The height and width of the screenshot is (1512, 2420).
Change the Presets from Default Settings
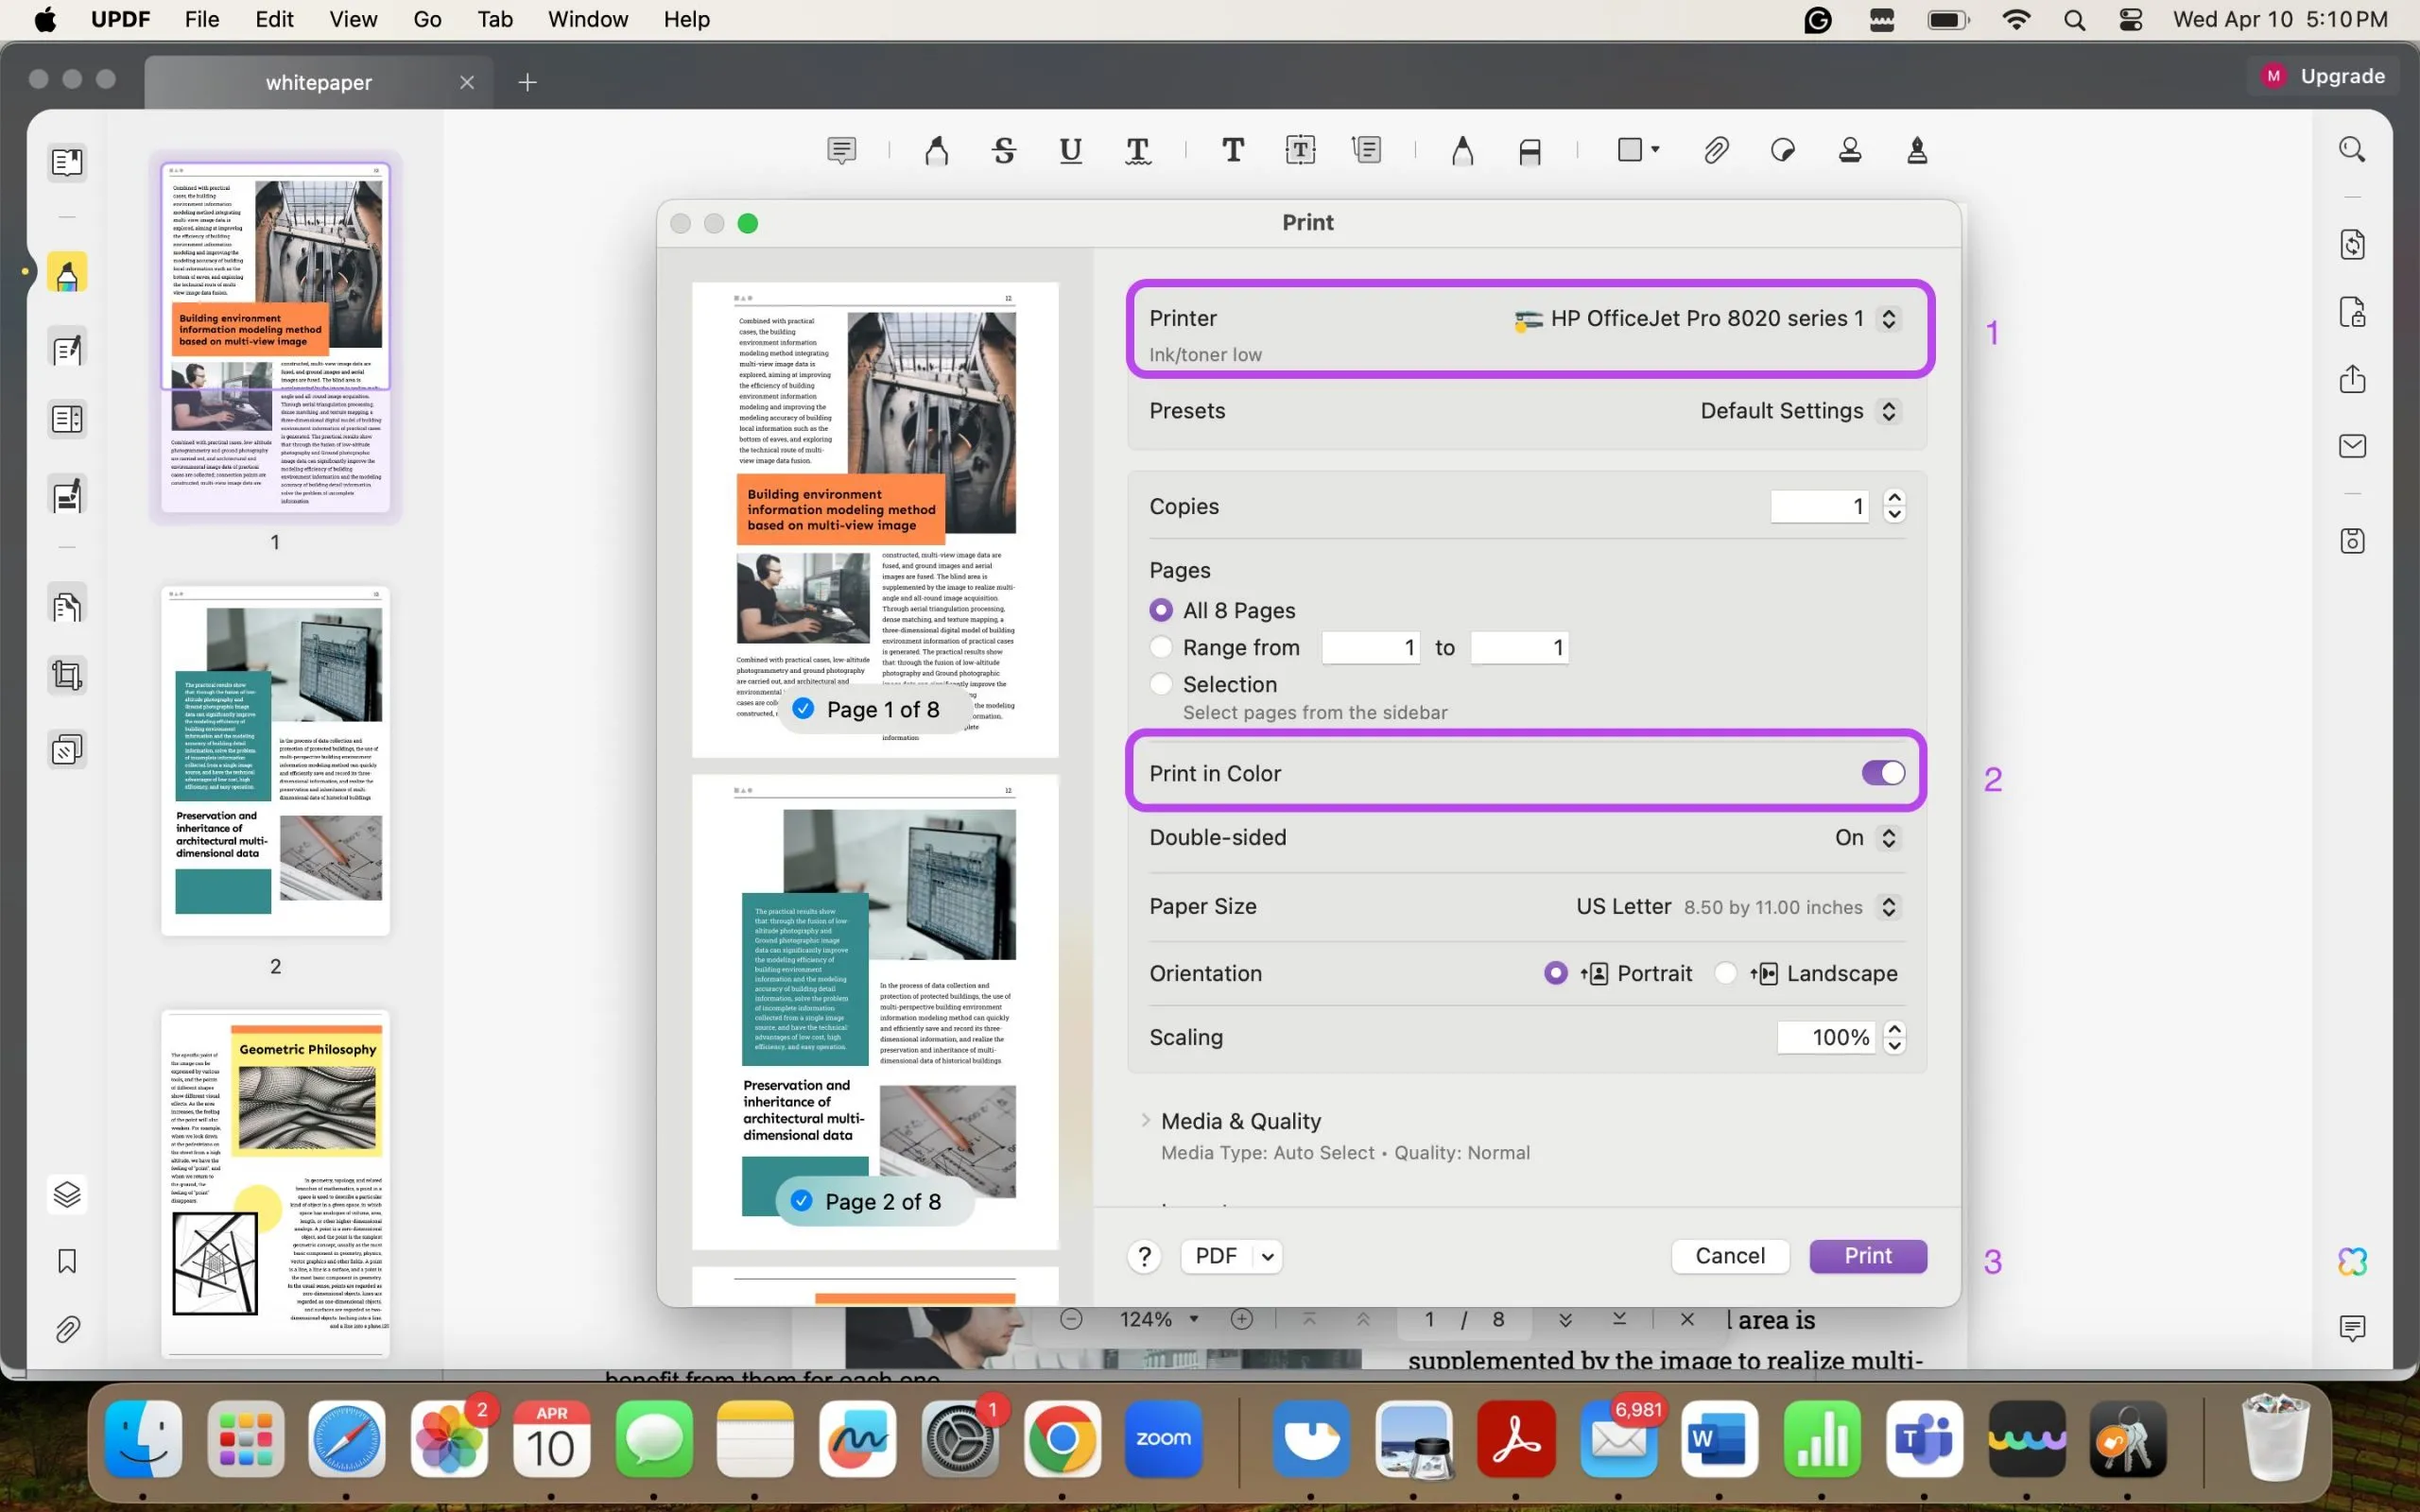[x=1889, y=410]
